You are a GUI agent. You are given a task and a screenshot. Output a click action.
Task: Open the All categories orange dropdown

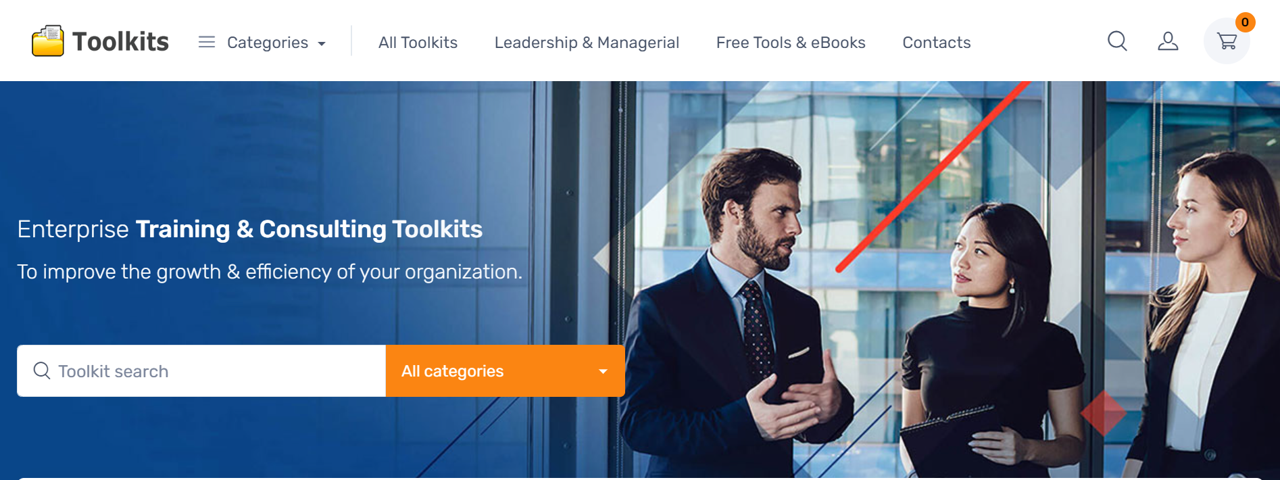pos(505,371)
